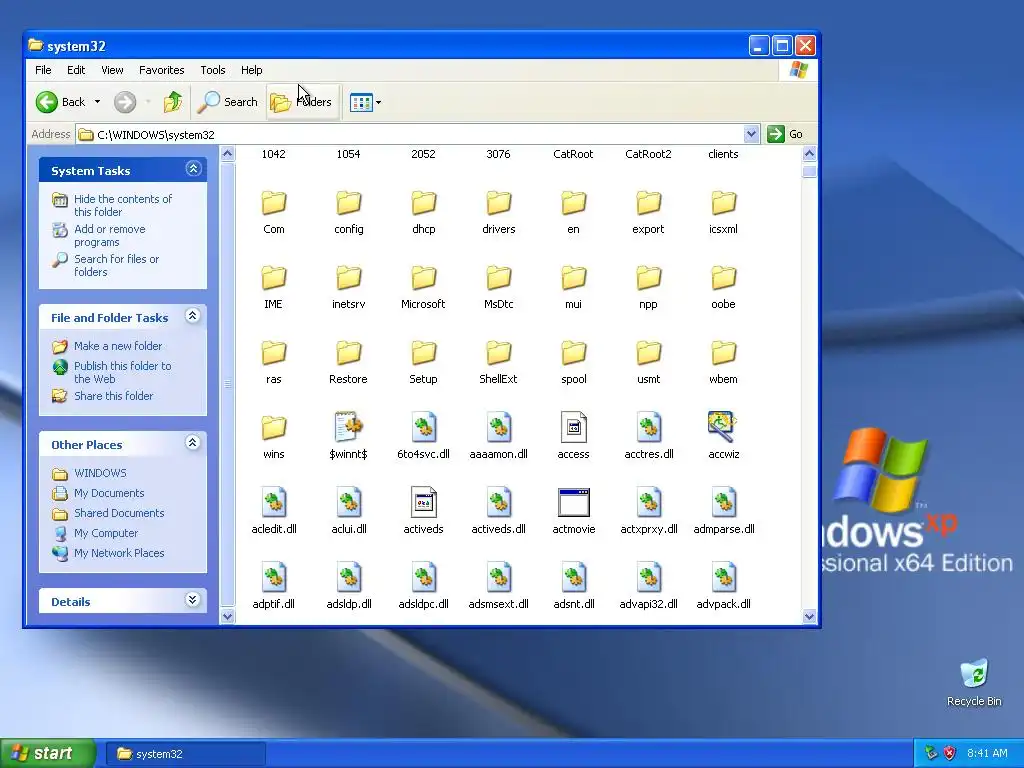The width and height of the screenshot is (1024, 768).
Task: Select the access file icon
Action: (x=573, y=428)
